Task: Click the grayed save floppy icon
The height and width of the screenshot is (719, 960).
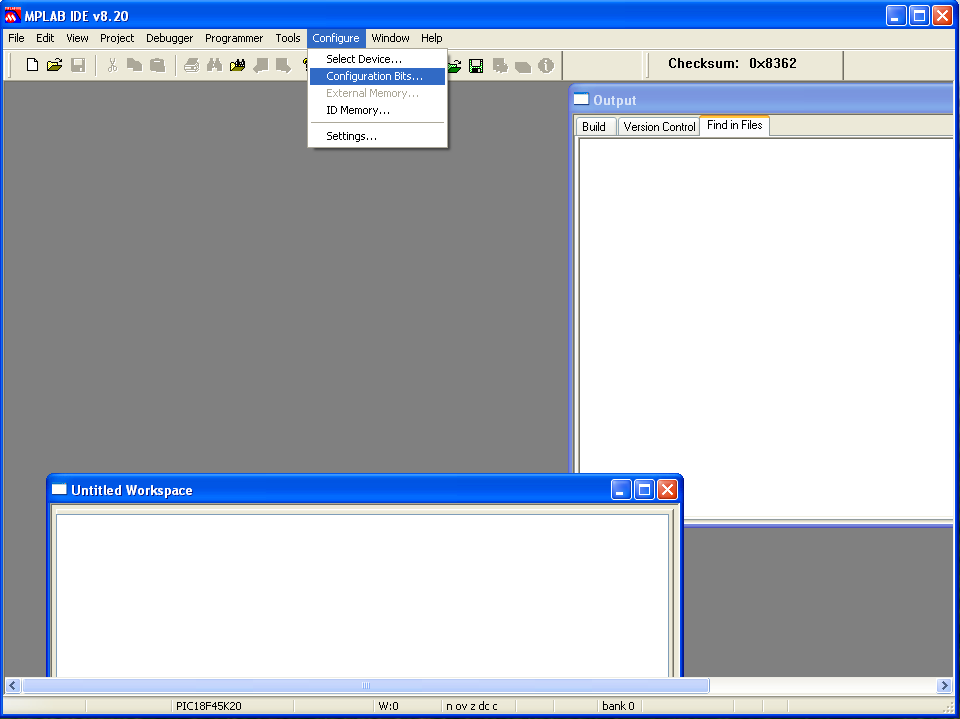Action: [78, 64]
